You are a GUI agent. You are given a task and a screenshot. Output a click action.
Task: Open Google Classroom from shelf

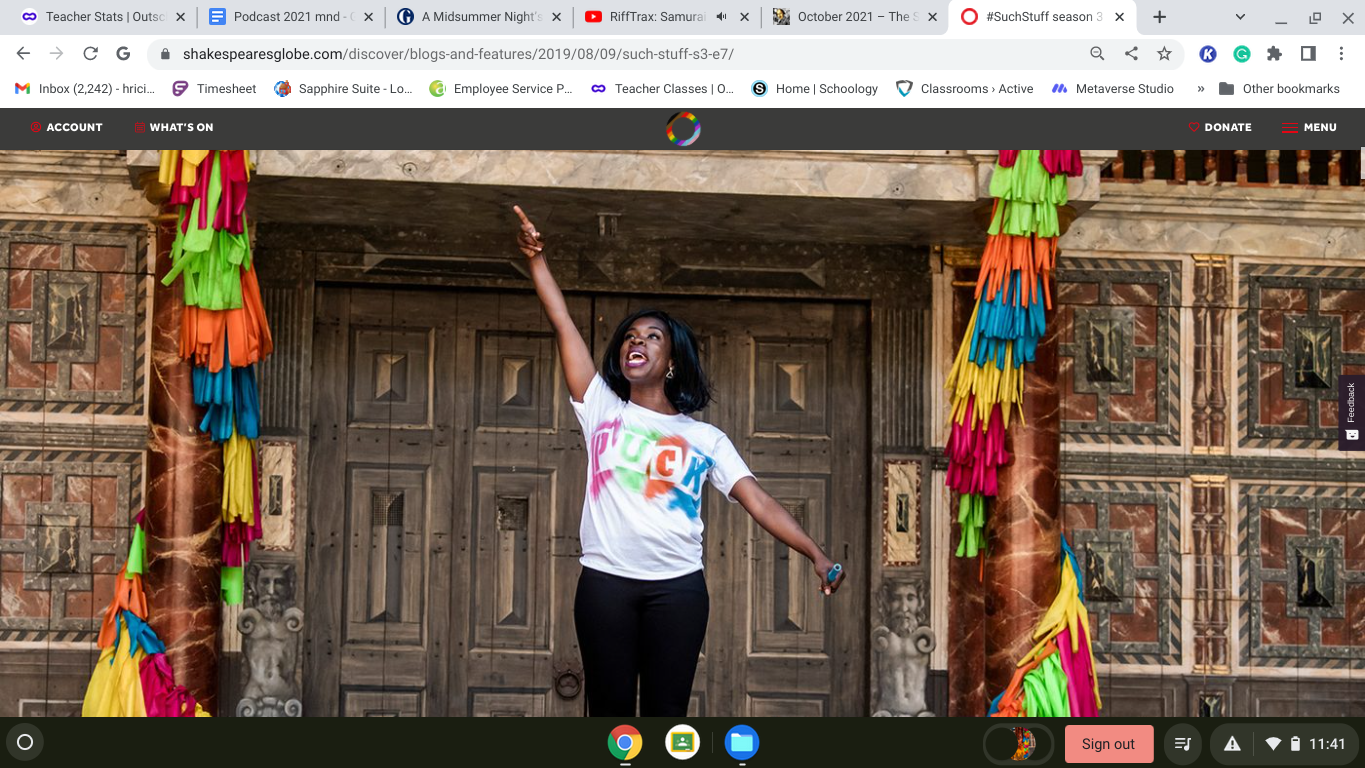tap(683, 742)
